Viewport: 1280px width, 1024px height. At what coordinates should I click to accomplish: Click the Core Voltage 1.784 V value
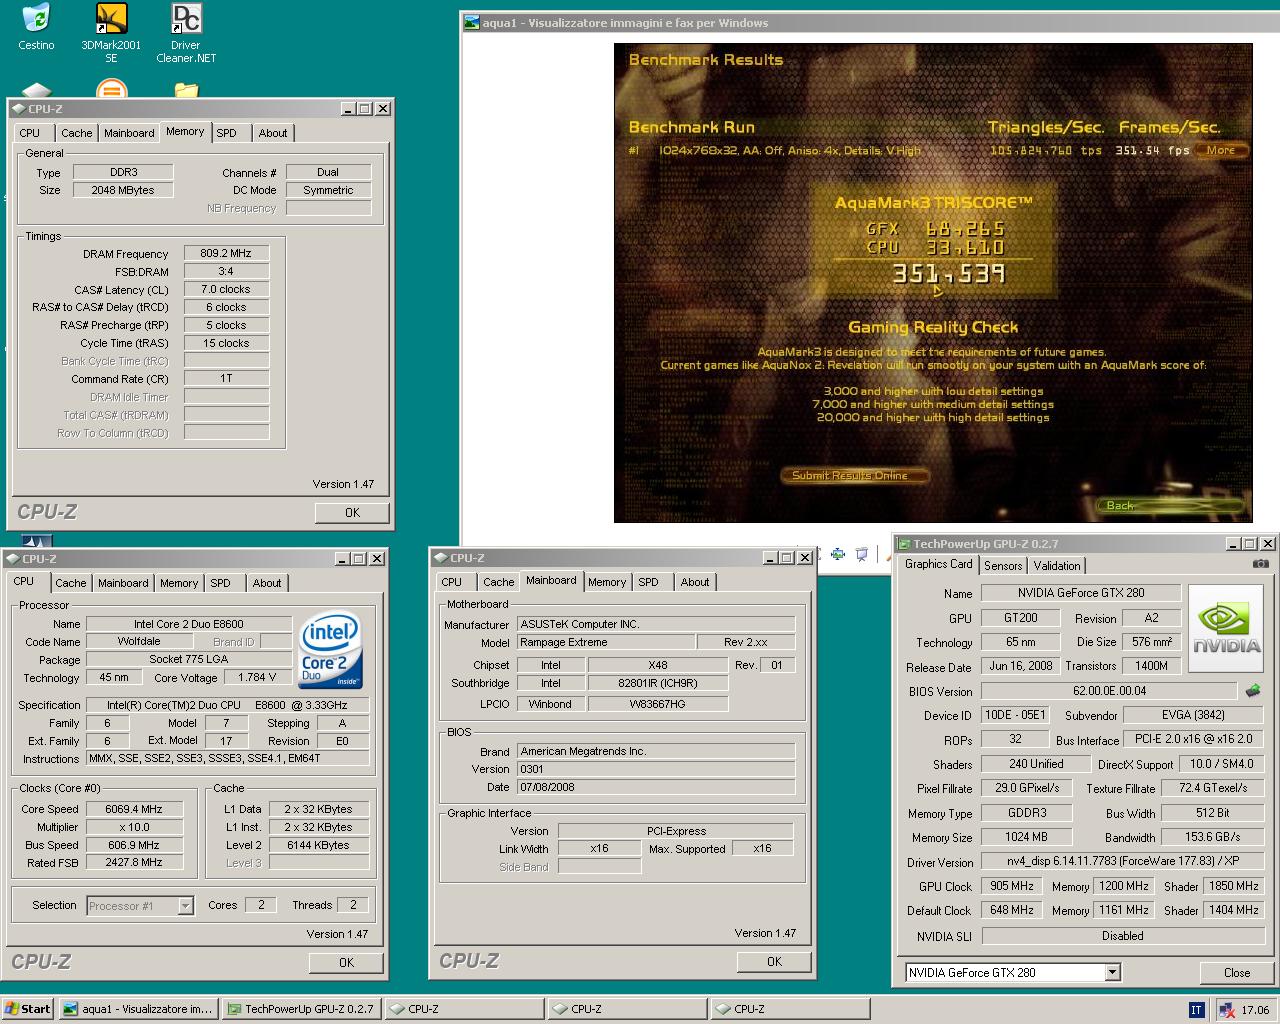point(258,677)
